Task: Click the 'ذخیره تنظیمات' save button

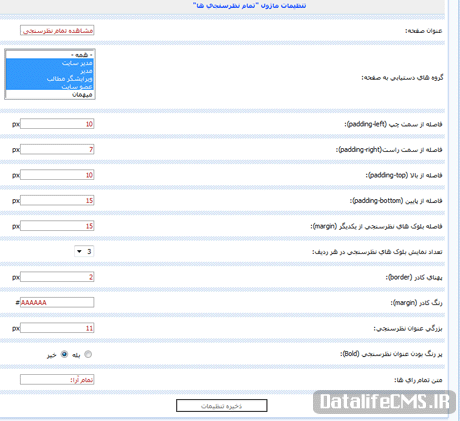Action: click(222, 406)
